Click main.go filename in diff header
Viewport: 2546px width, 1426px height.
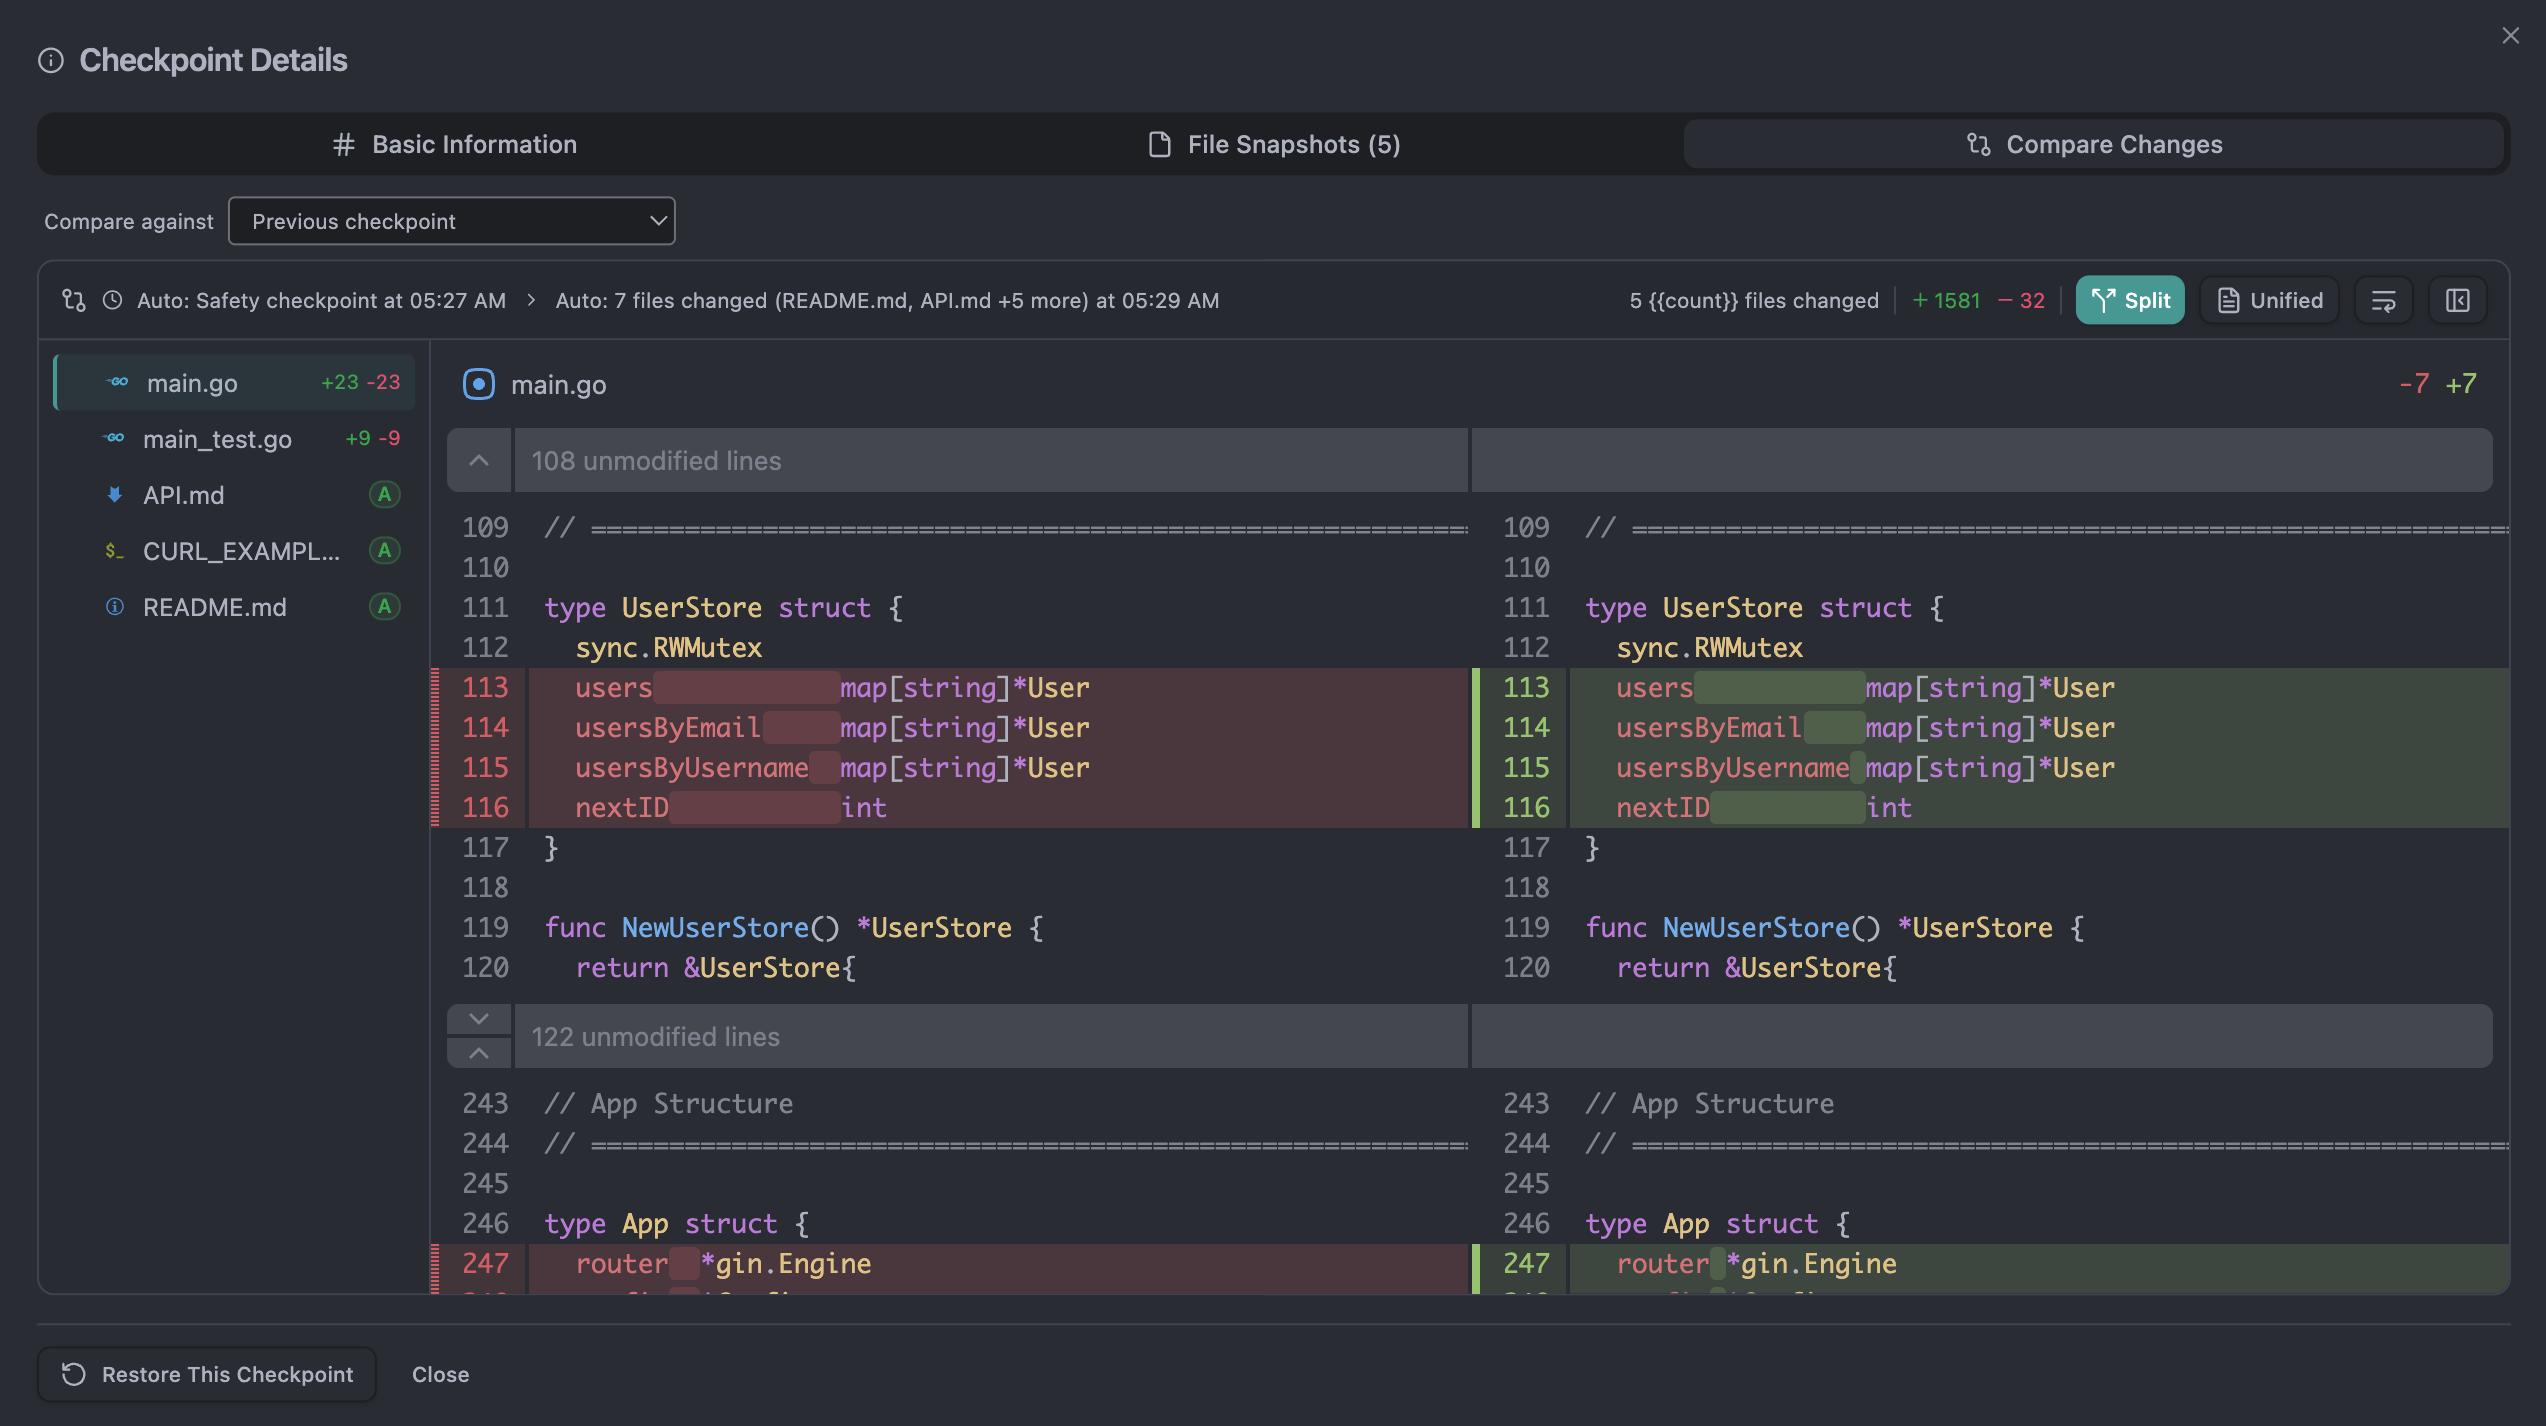click(x=558, y=384)
